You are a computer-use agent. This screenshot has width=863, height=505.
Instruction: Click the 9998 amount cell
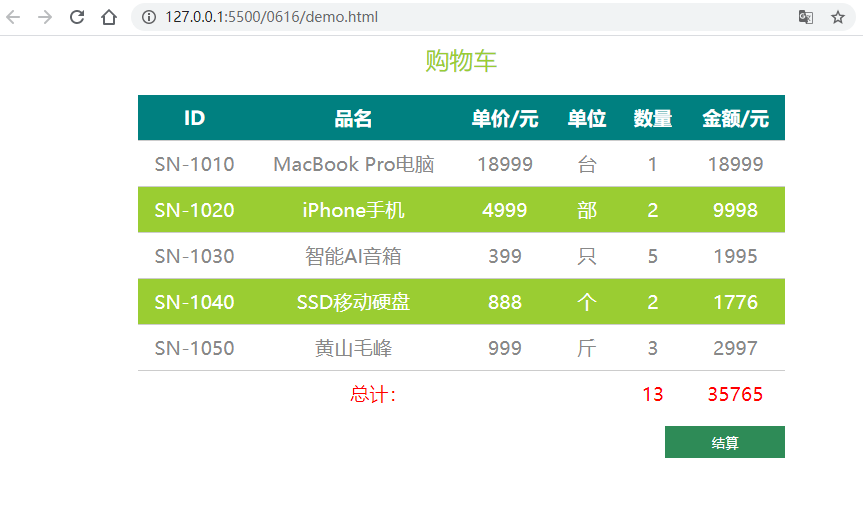735,210
